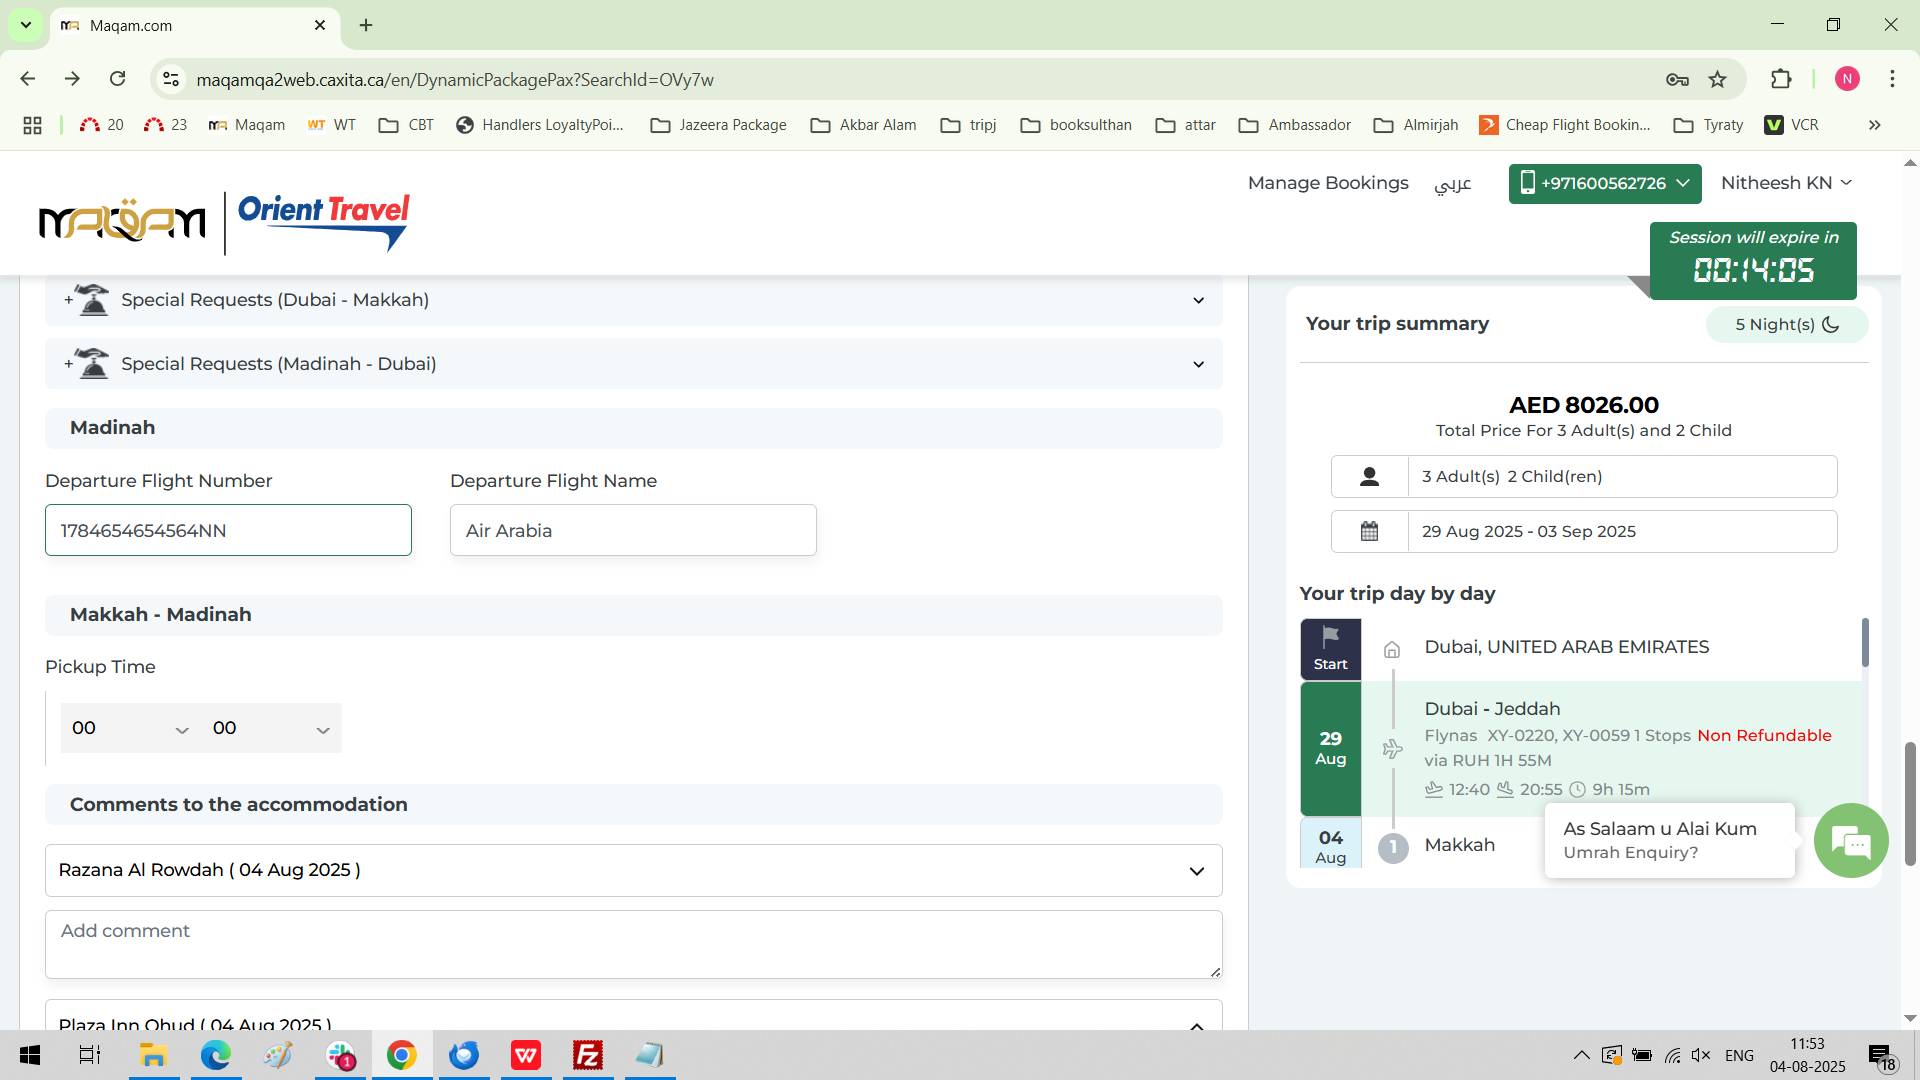Click the Departure Flight Name field

[633, 531]
